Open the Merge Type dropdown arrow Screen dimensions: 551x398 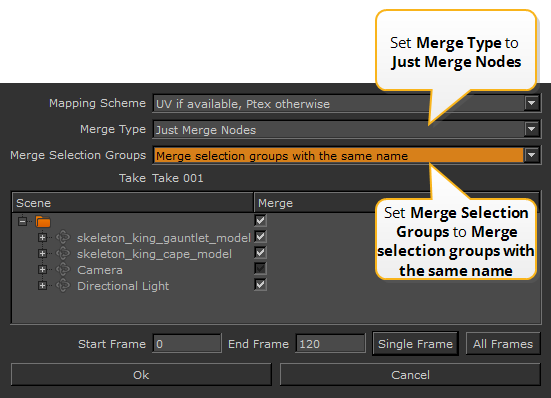click(x=531, y=129)
